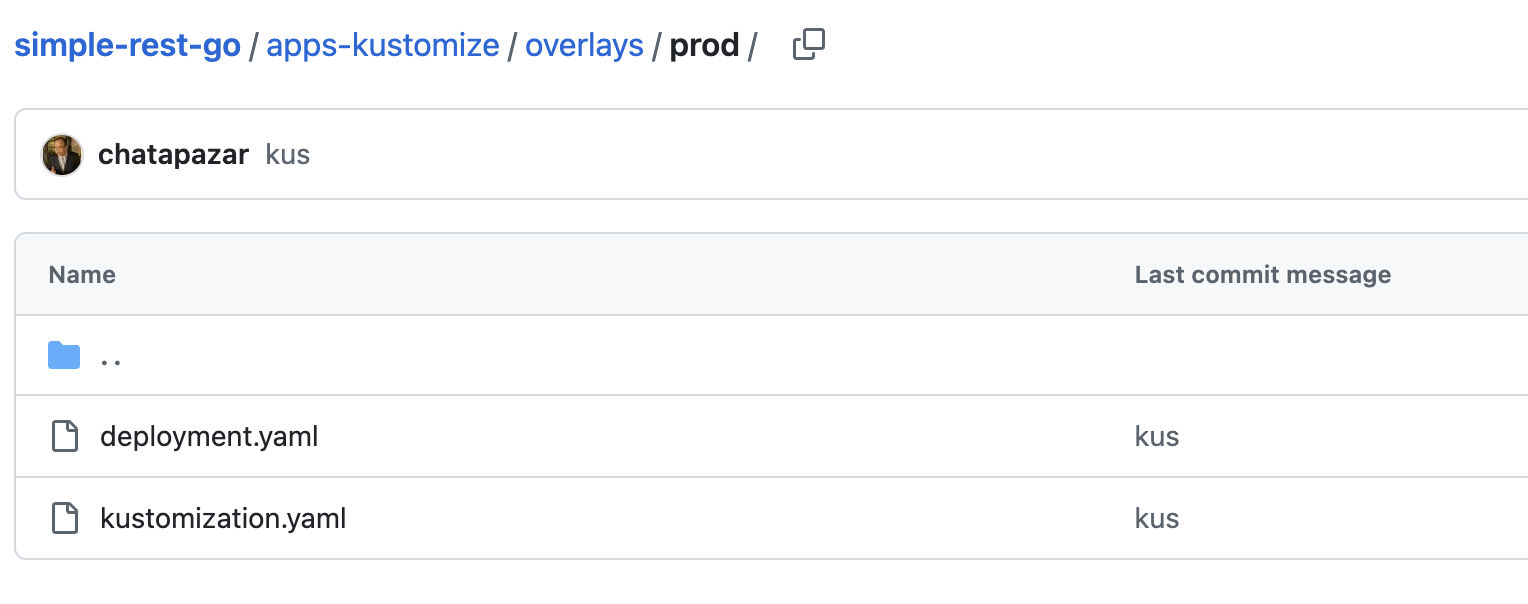1528x604 pixels.
Task: Open the chatapazar username link
Action: tap(173, 155)
